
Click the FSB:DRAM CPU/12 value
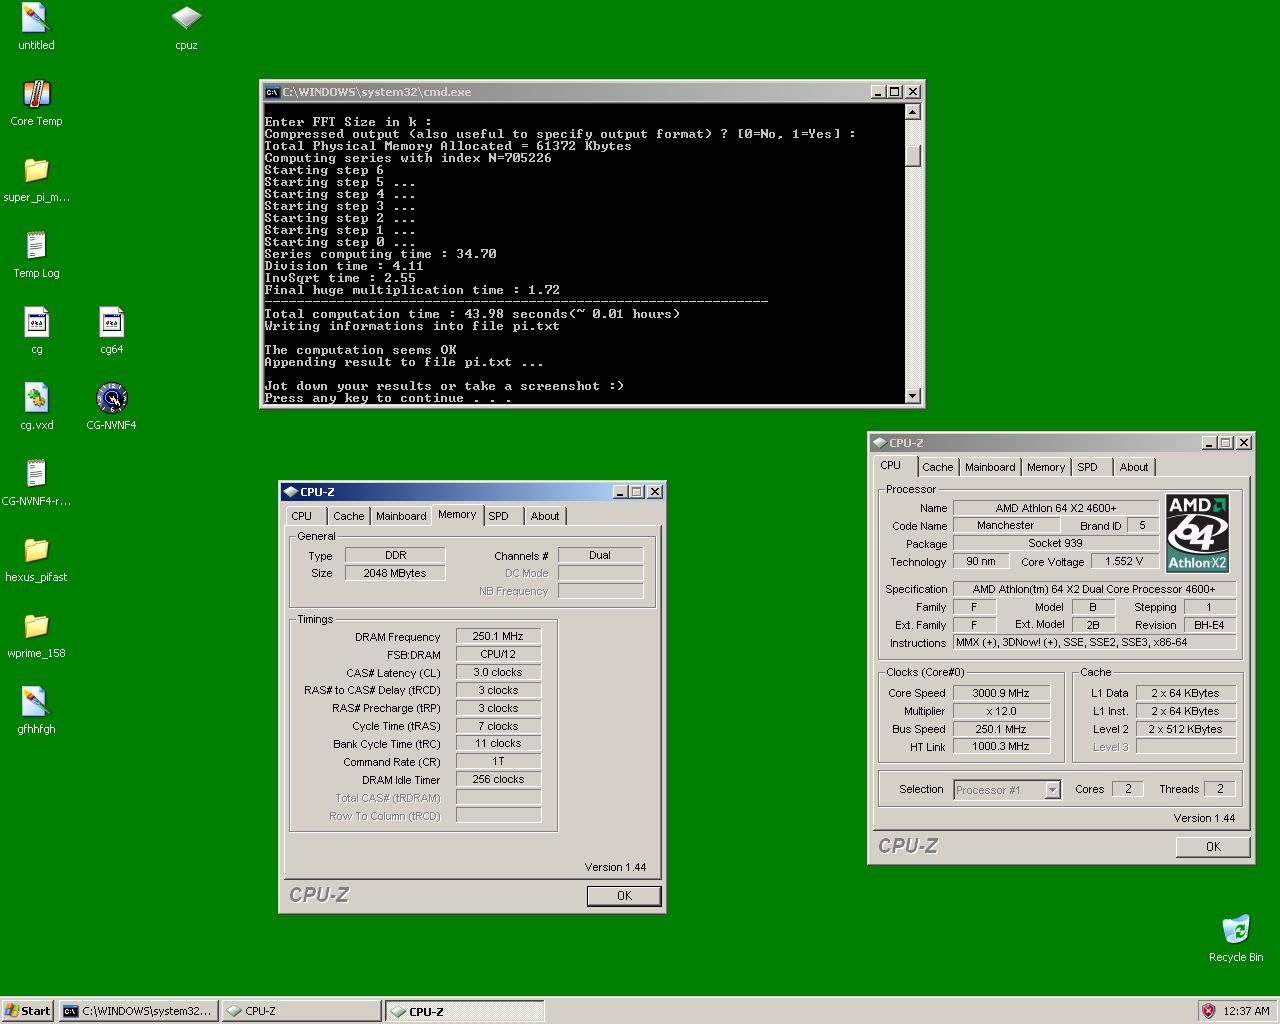[x=498, y=654]
